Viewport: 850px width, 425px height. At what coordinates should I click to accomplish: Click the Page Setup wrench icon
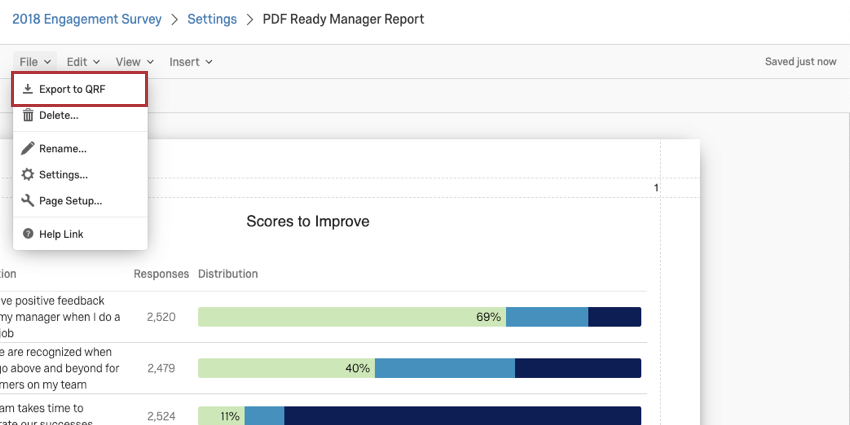28,201
